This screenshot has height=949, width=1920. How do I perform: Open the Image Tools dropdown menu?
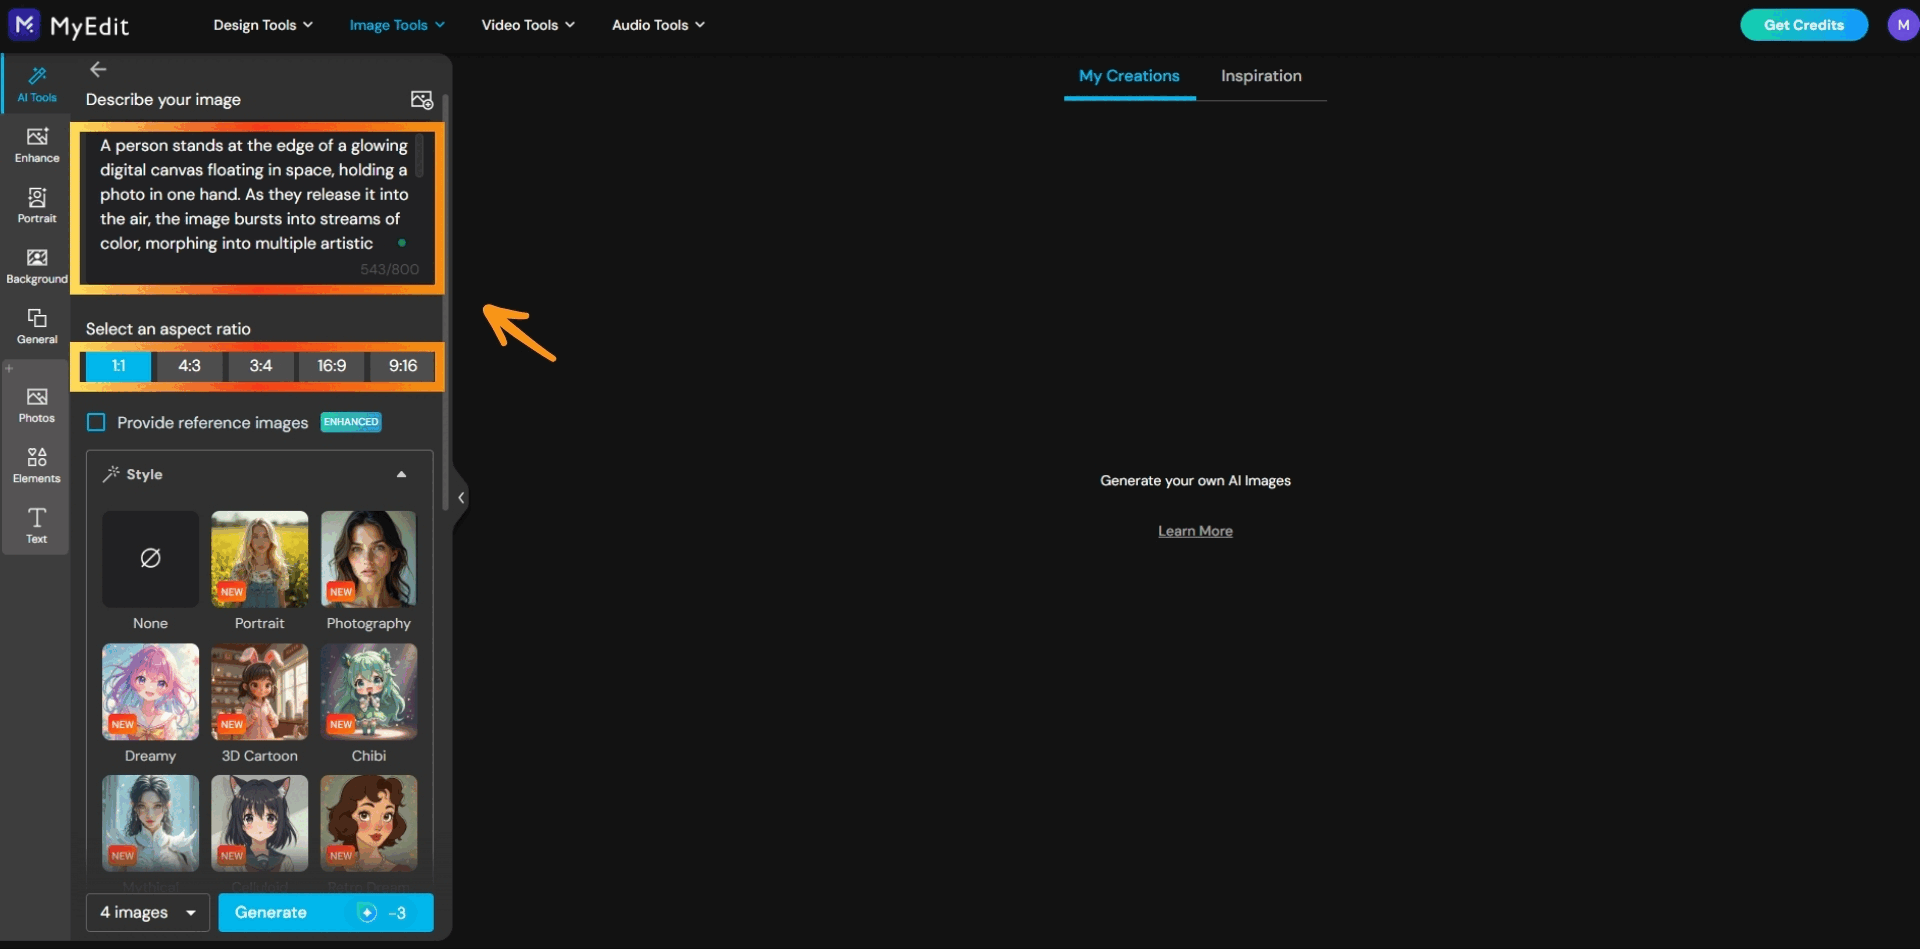[x=397, y=25]
